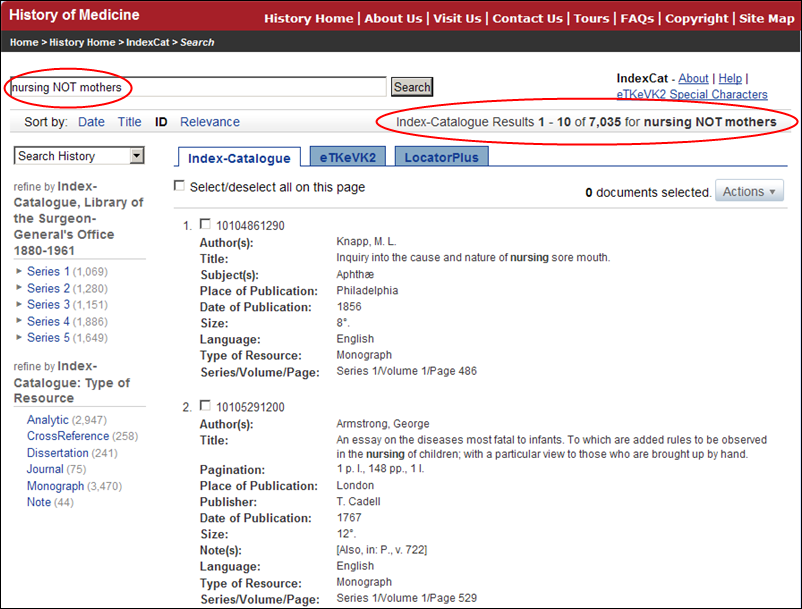Open the IndexCat Help link
The width and height of the screenshot is (802, 609).
click(x=730, y=79)
